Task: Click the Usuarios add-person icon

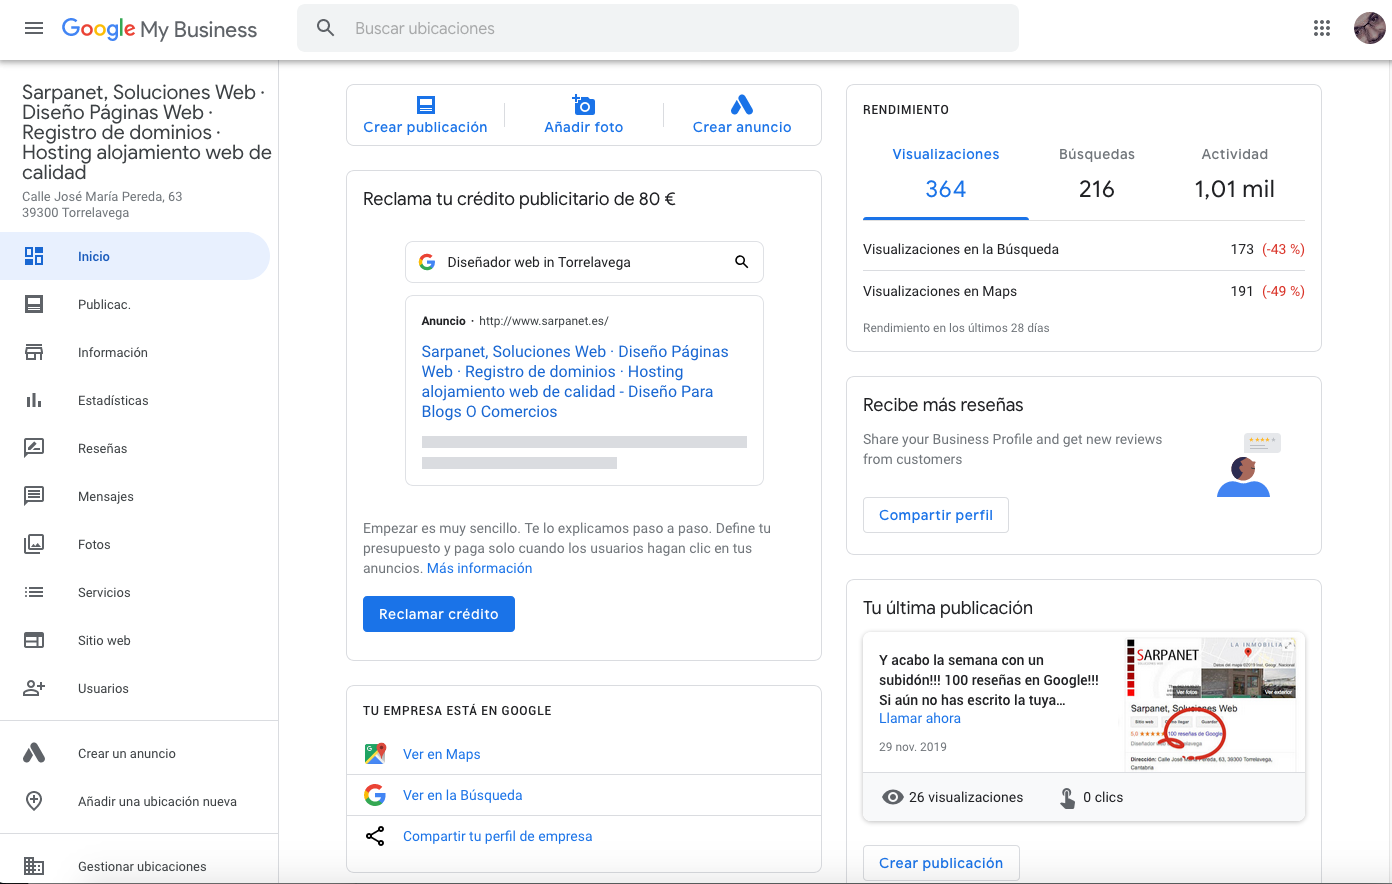Action: [34, 688]
